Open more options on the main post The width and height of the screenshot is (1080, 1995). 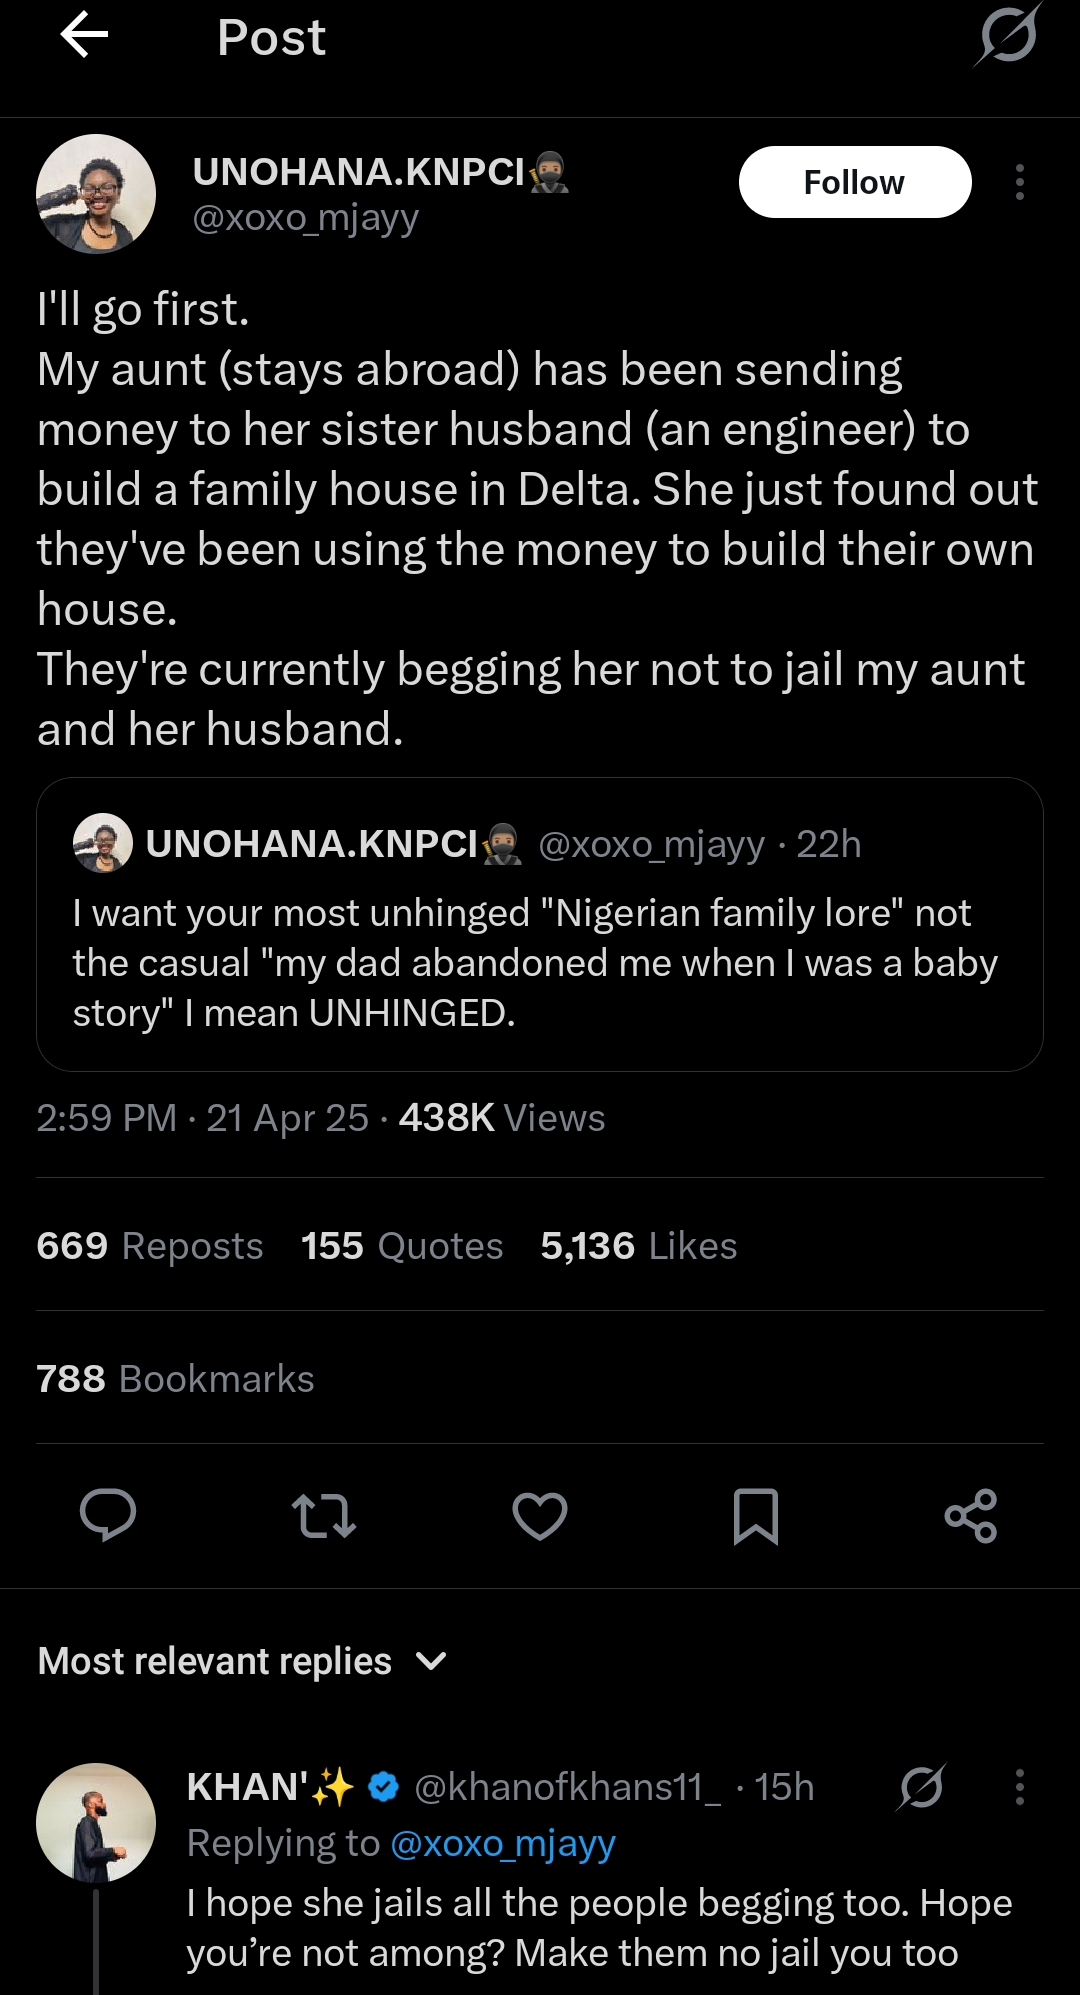tap(1019, 182)
